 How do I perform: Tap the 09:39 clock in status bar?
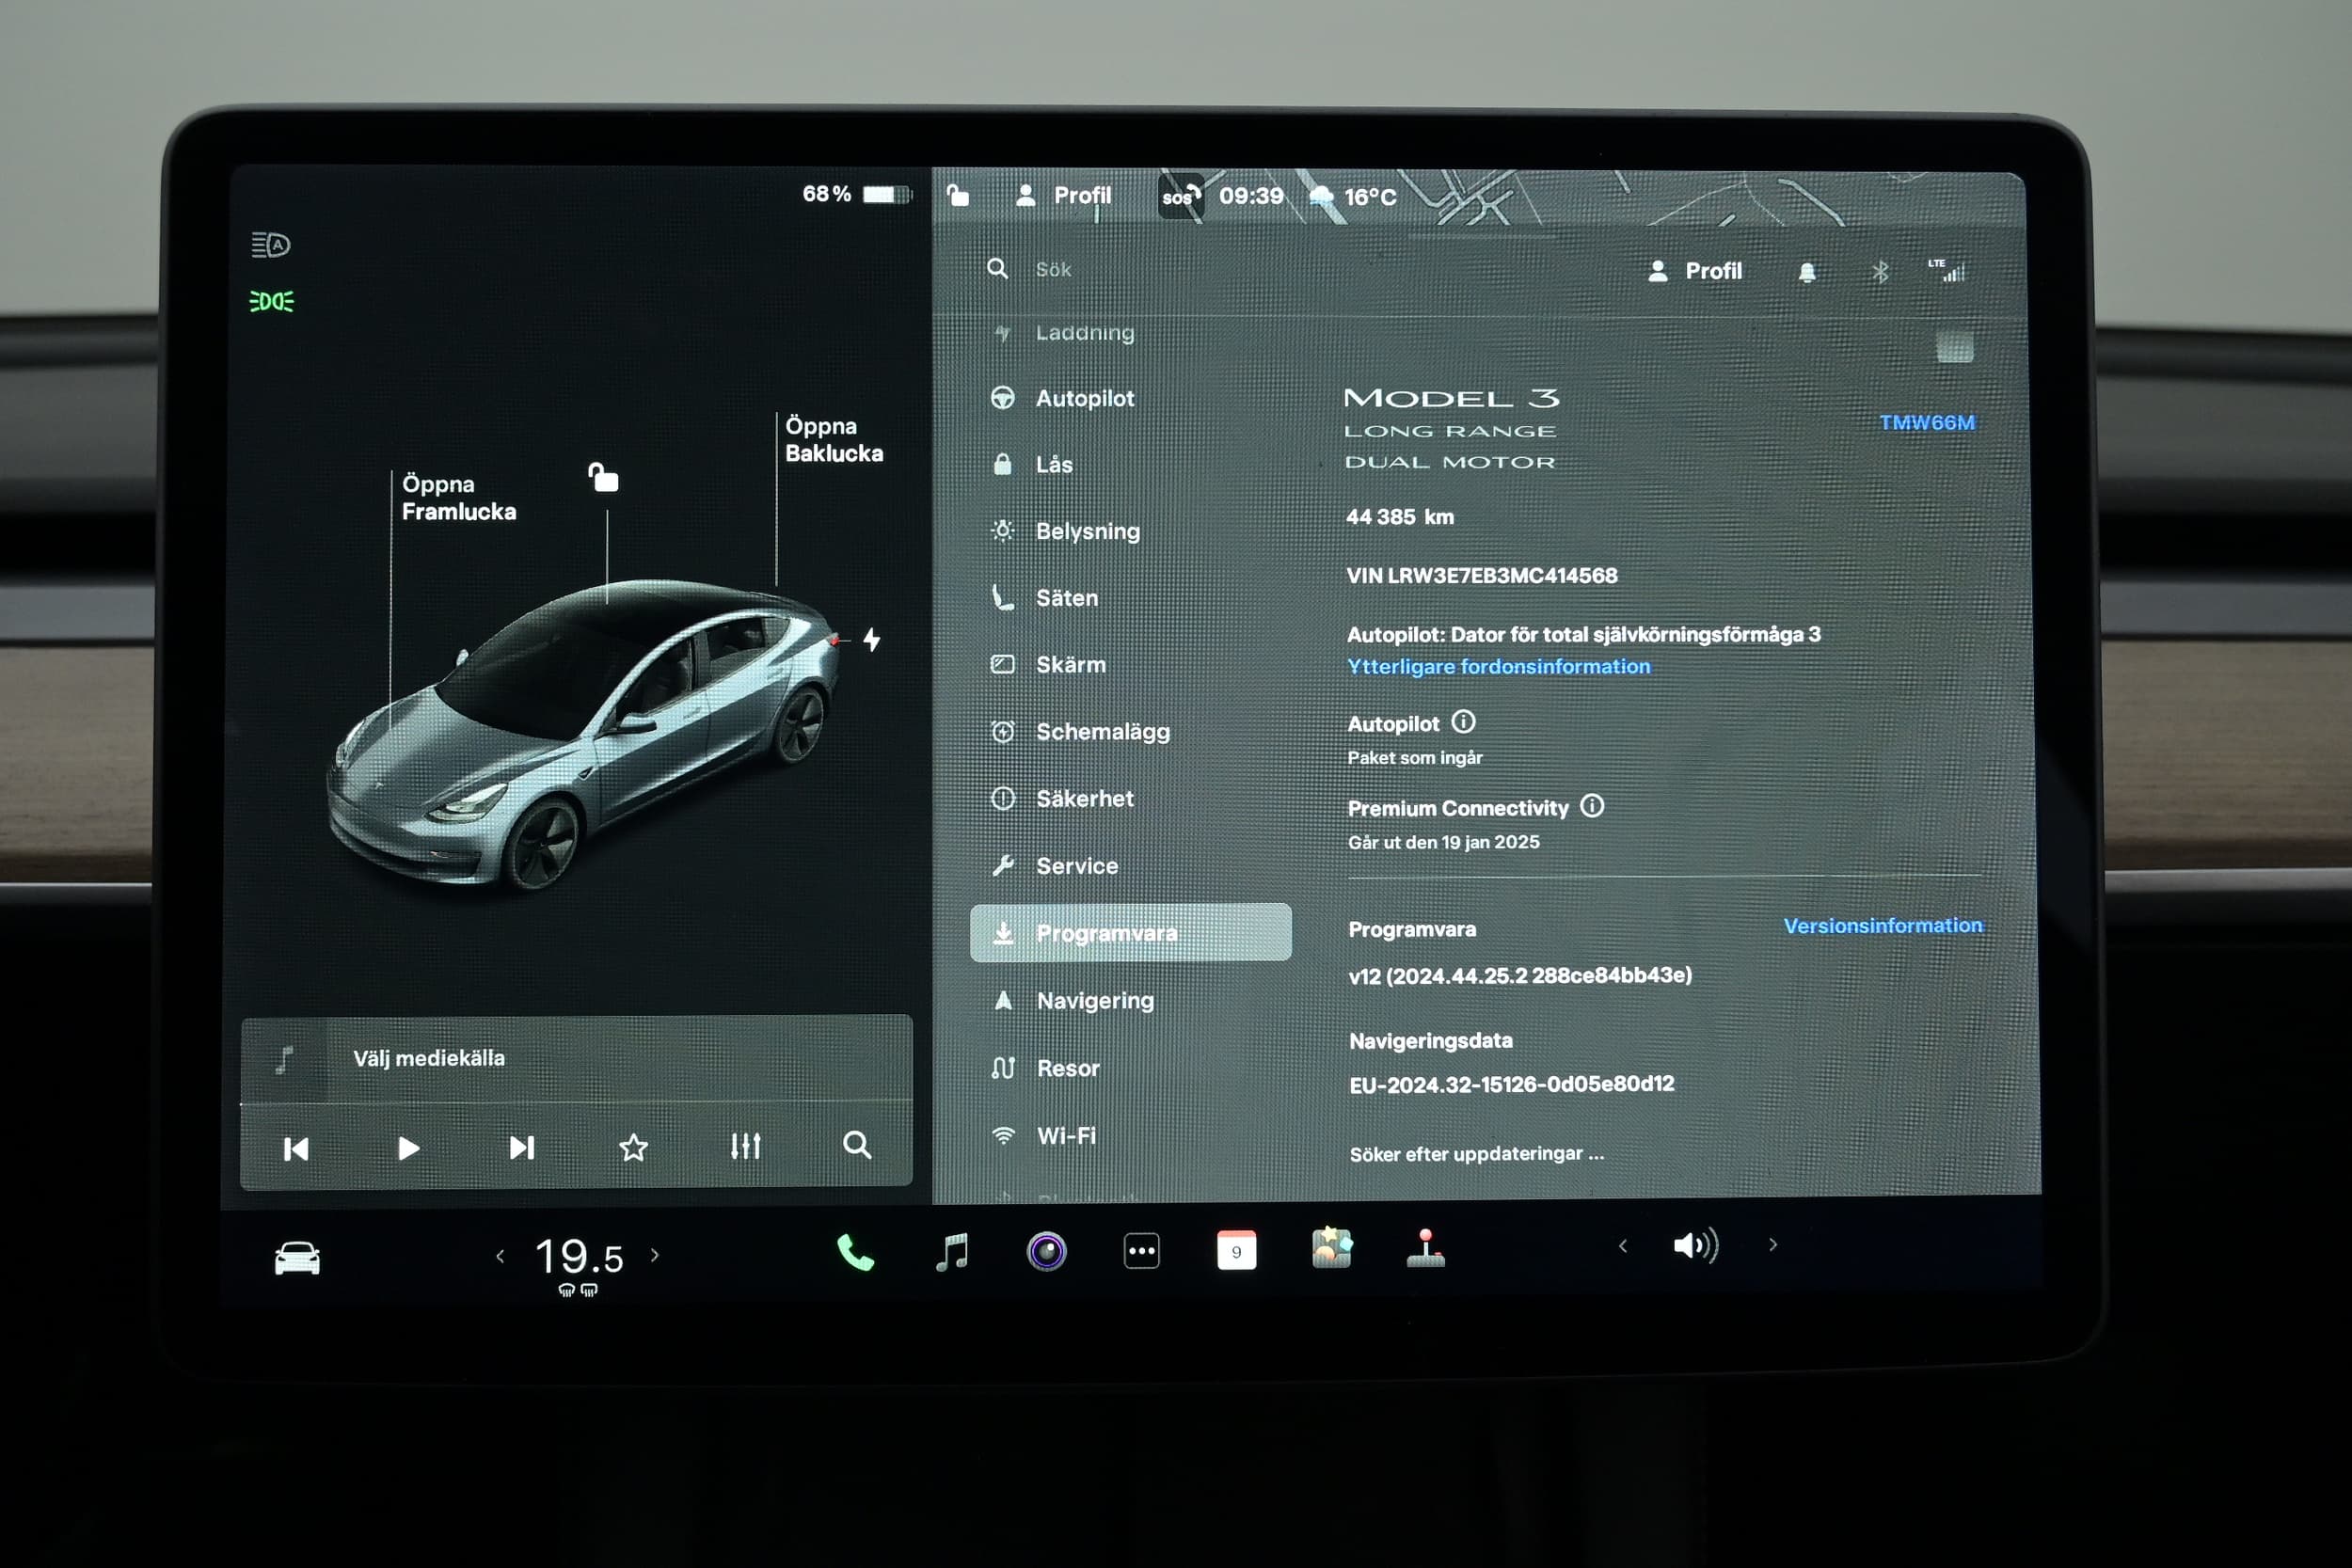tap(1250, 196)
